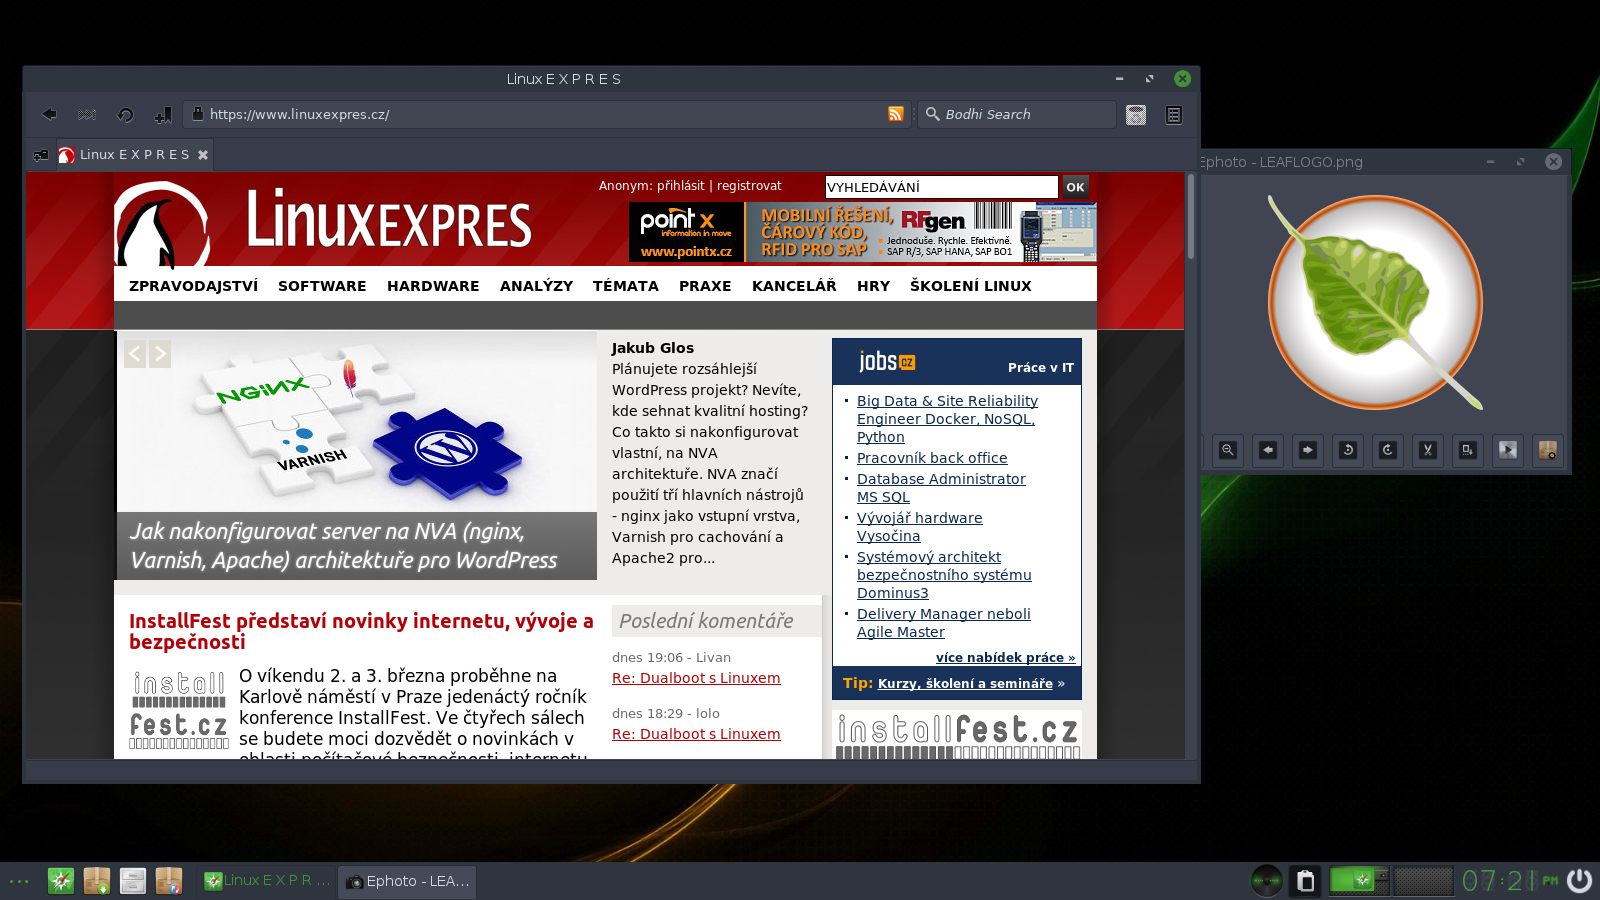
Task: Open the file cabinet taskbar icon
Action: 133,881
